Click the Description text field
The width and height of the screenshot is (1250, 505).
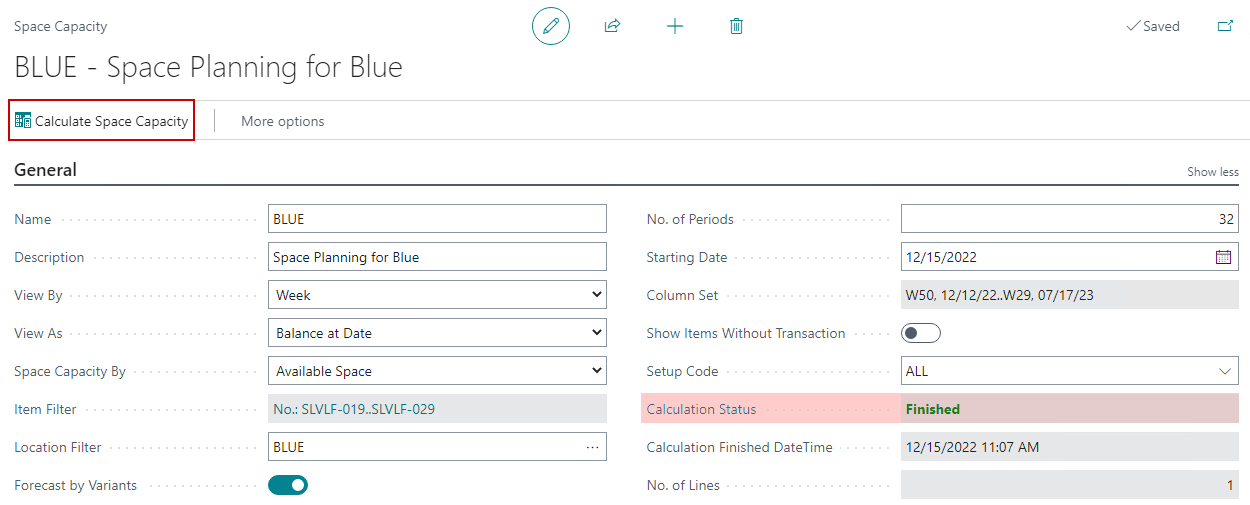point(437,257)
